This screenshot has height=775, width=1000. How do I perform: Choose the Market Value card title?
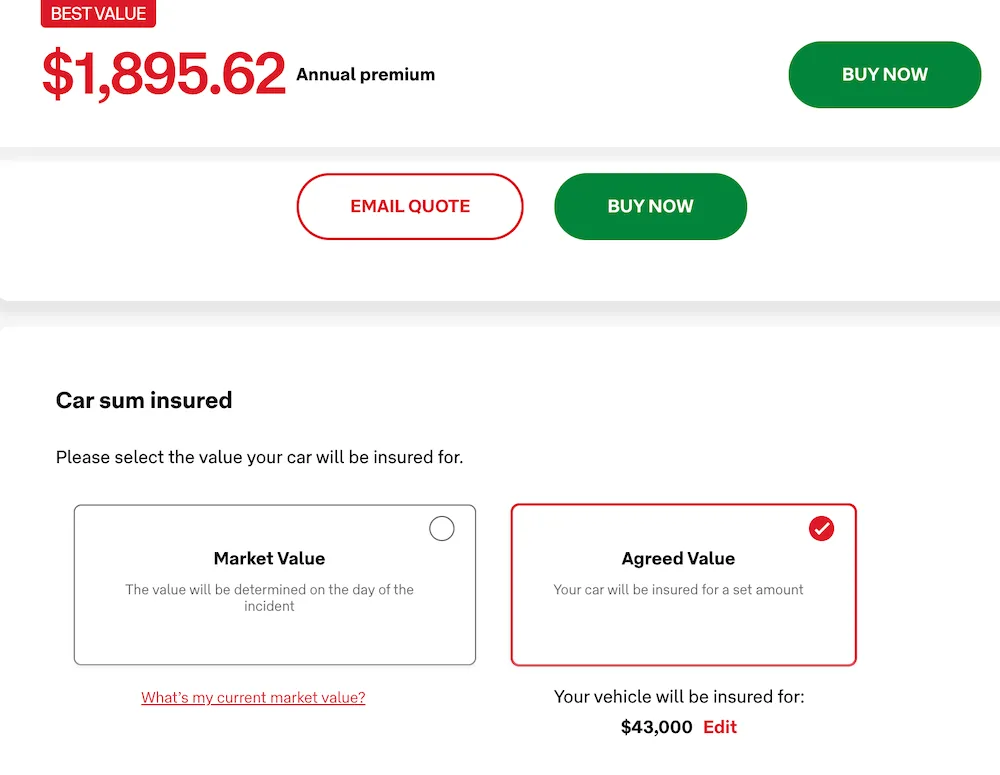point(269,559)
